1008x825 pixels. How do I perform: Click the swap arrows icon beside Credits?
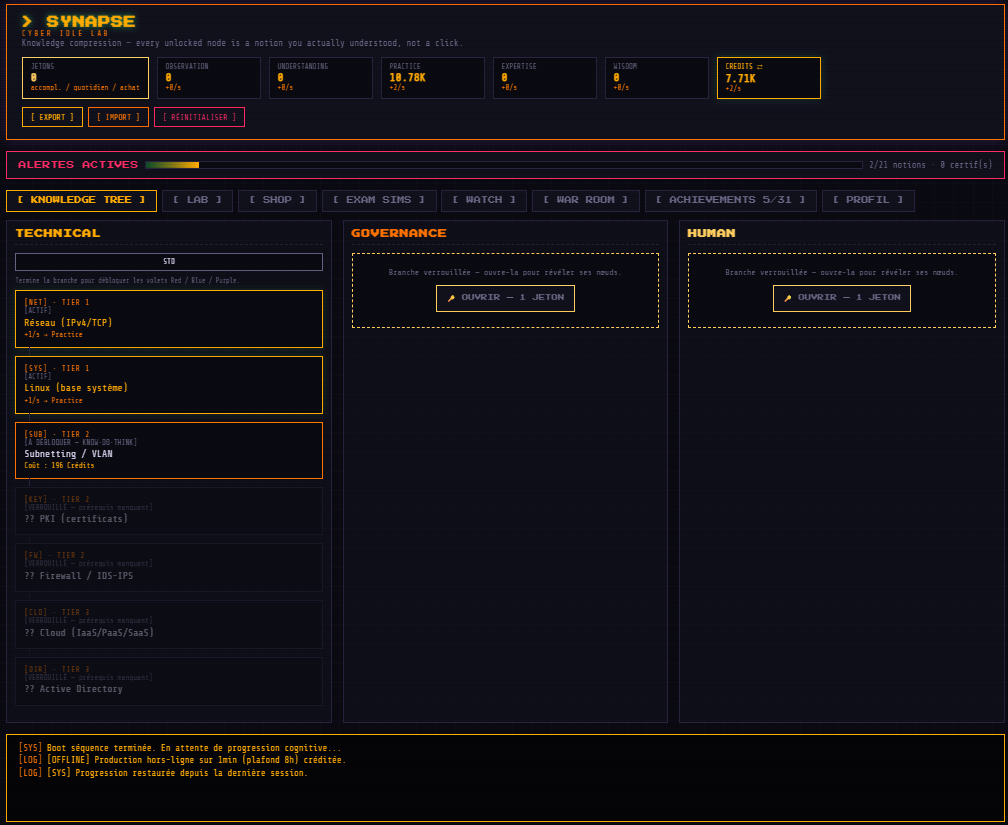760,66
